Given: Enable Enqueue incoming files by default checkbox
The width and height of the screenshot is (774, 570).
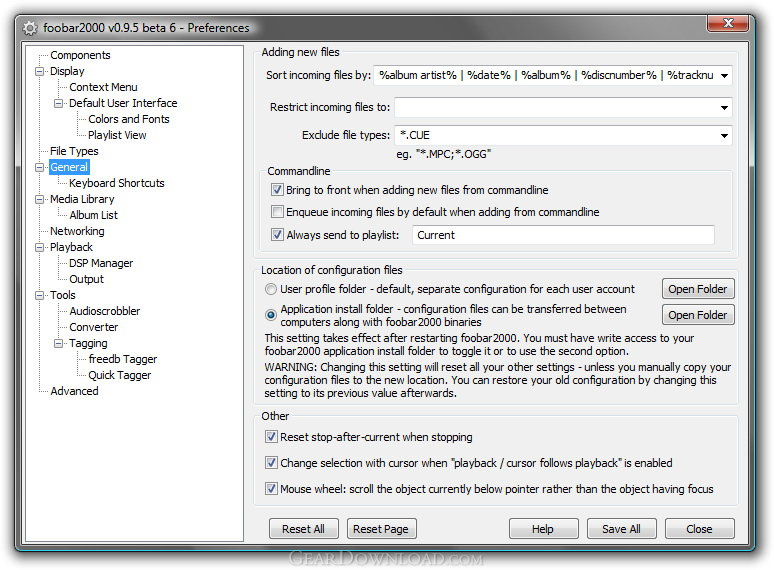Looking at the screenshot, I should (x=277, y=212).
